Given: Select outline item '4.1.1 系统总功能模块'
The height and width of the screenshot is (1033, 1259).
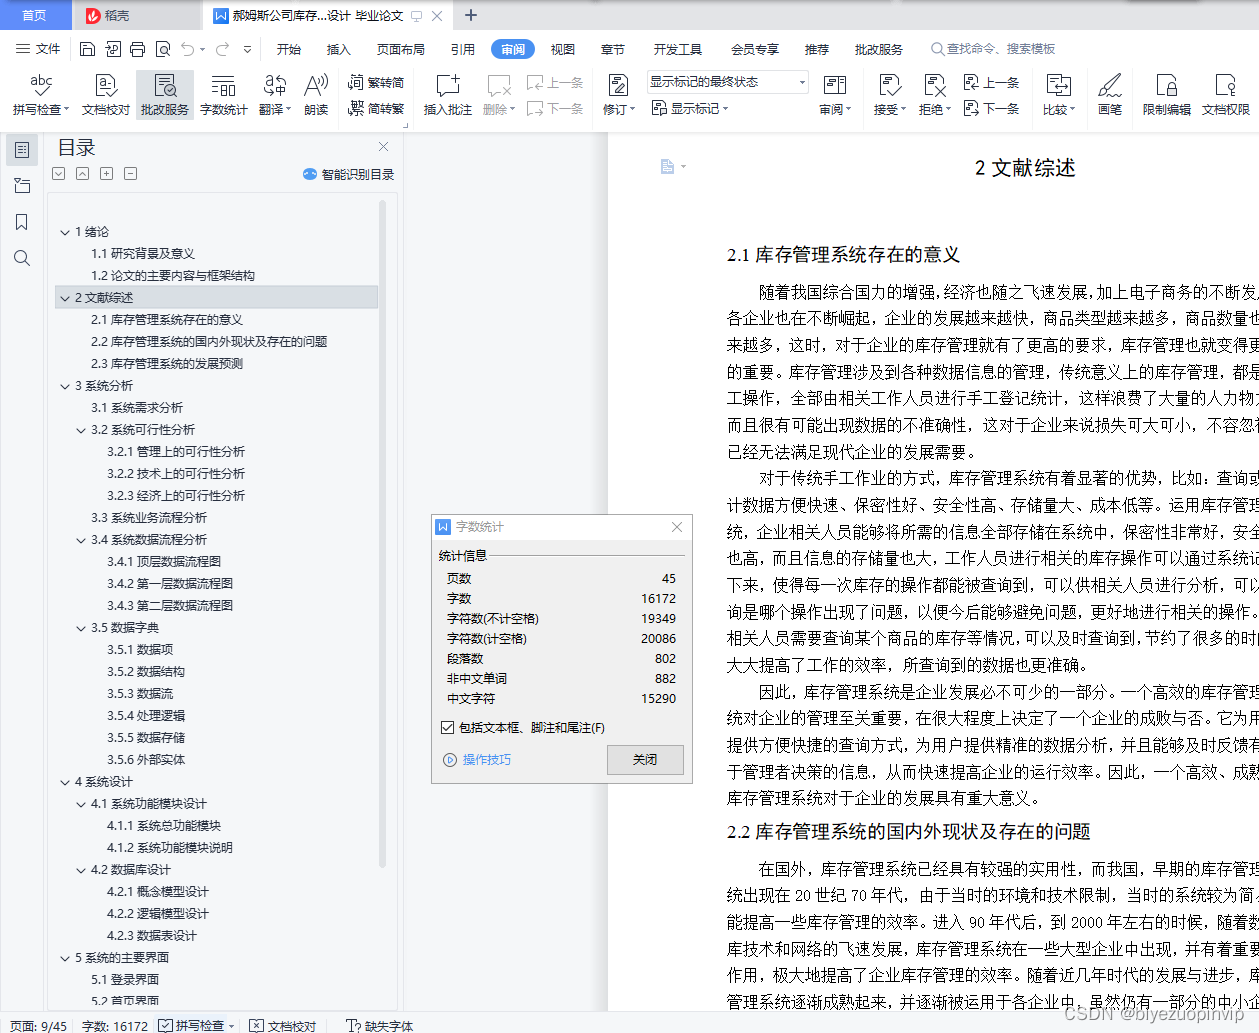Looking at the screenshot, I should (164, 826).
